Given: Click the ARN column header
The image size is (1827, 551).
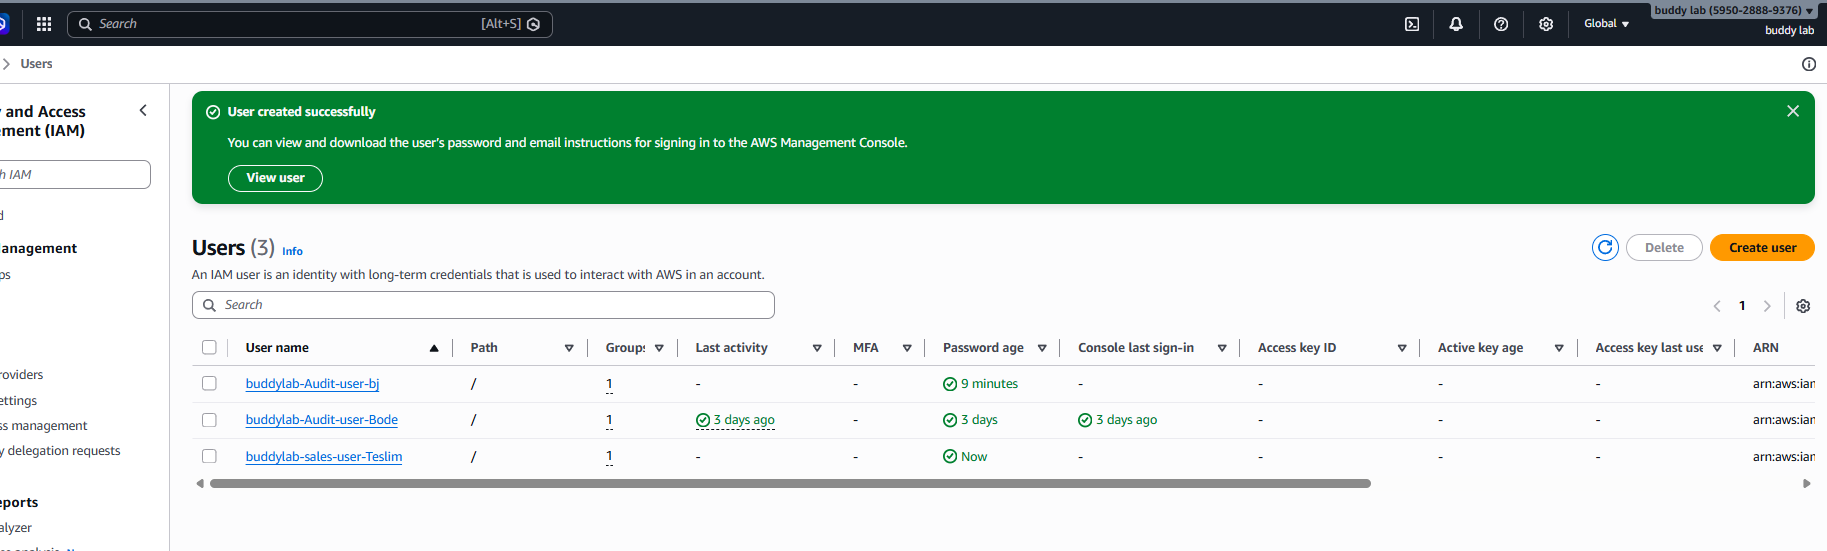Looking at the screenshot, I should (x=1765, y=348).
